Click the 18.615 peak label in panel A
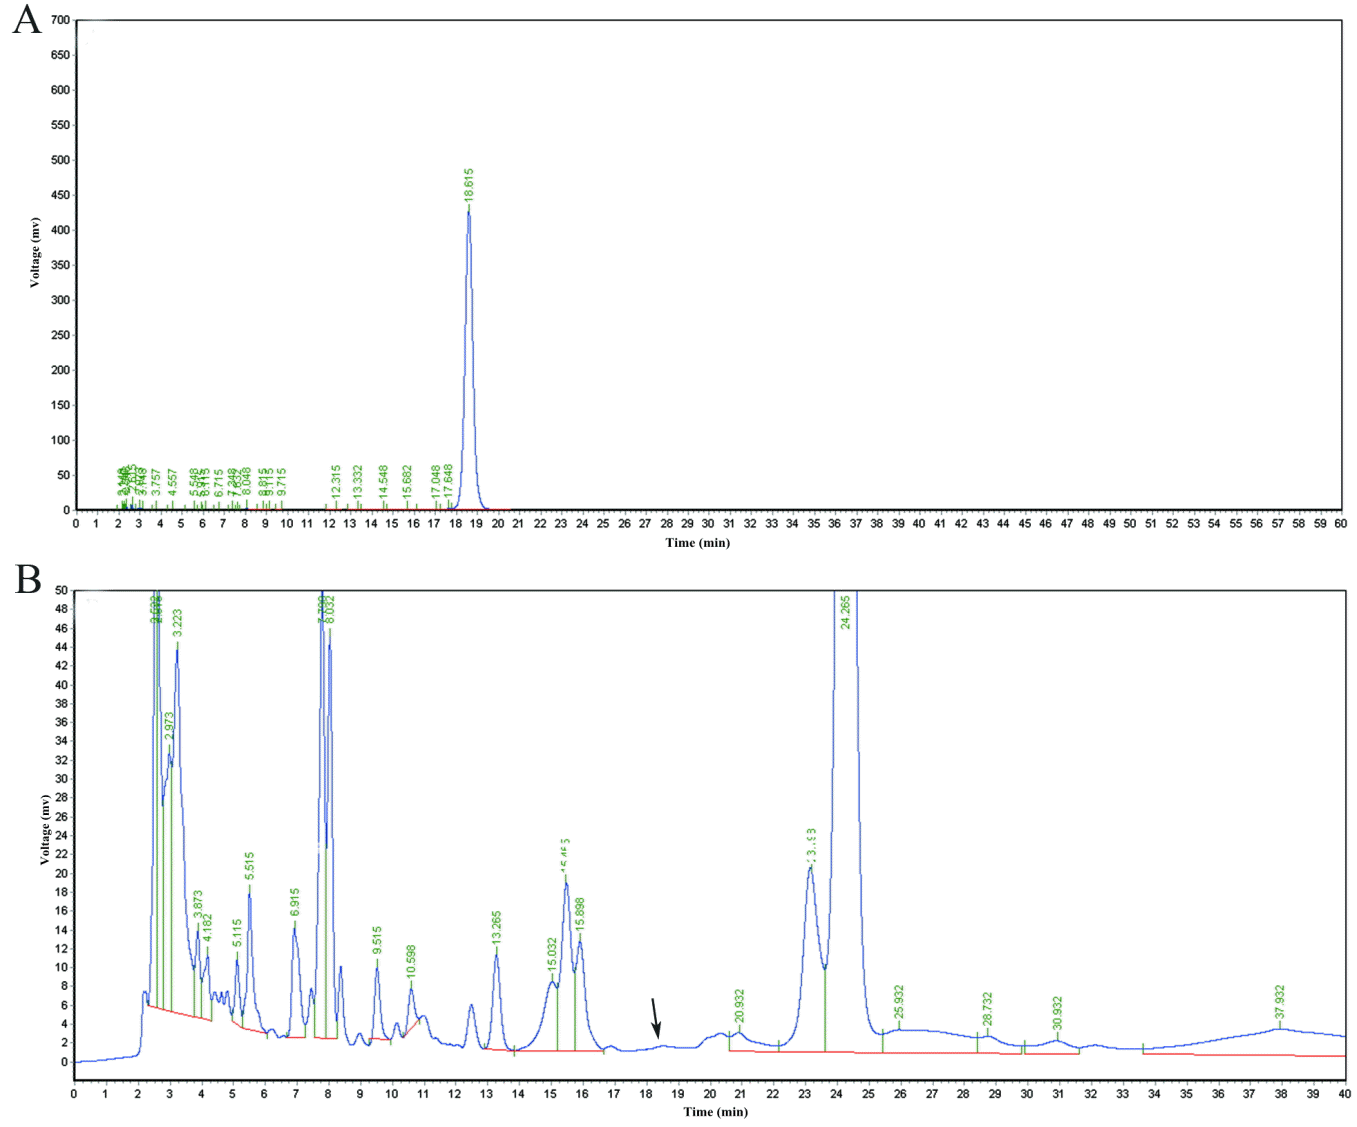Image resolution: width=1357 pixels, height=1127 pixels. tap(469, 186)
